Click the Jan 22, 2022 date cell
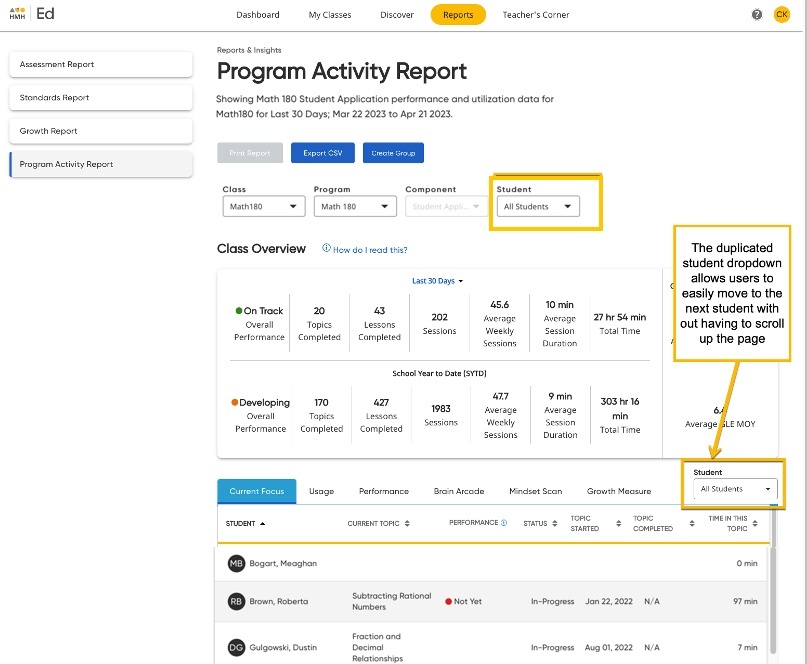This screenshot has width=807, height=664. point(609,601)
